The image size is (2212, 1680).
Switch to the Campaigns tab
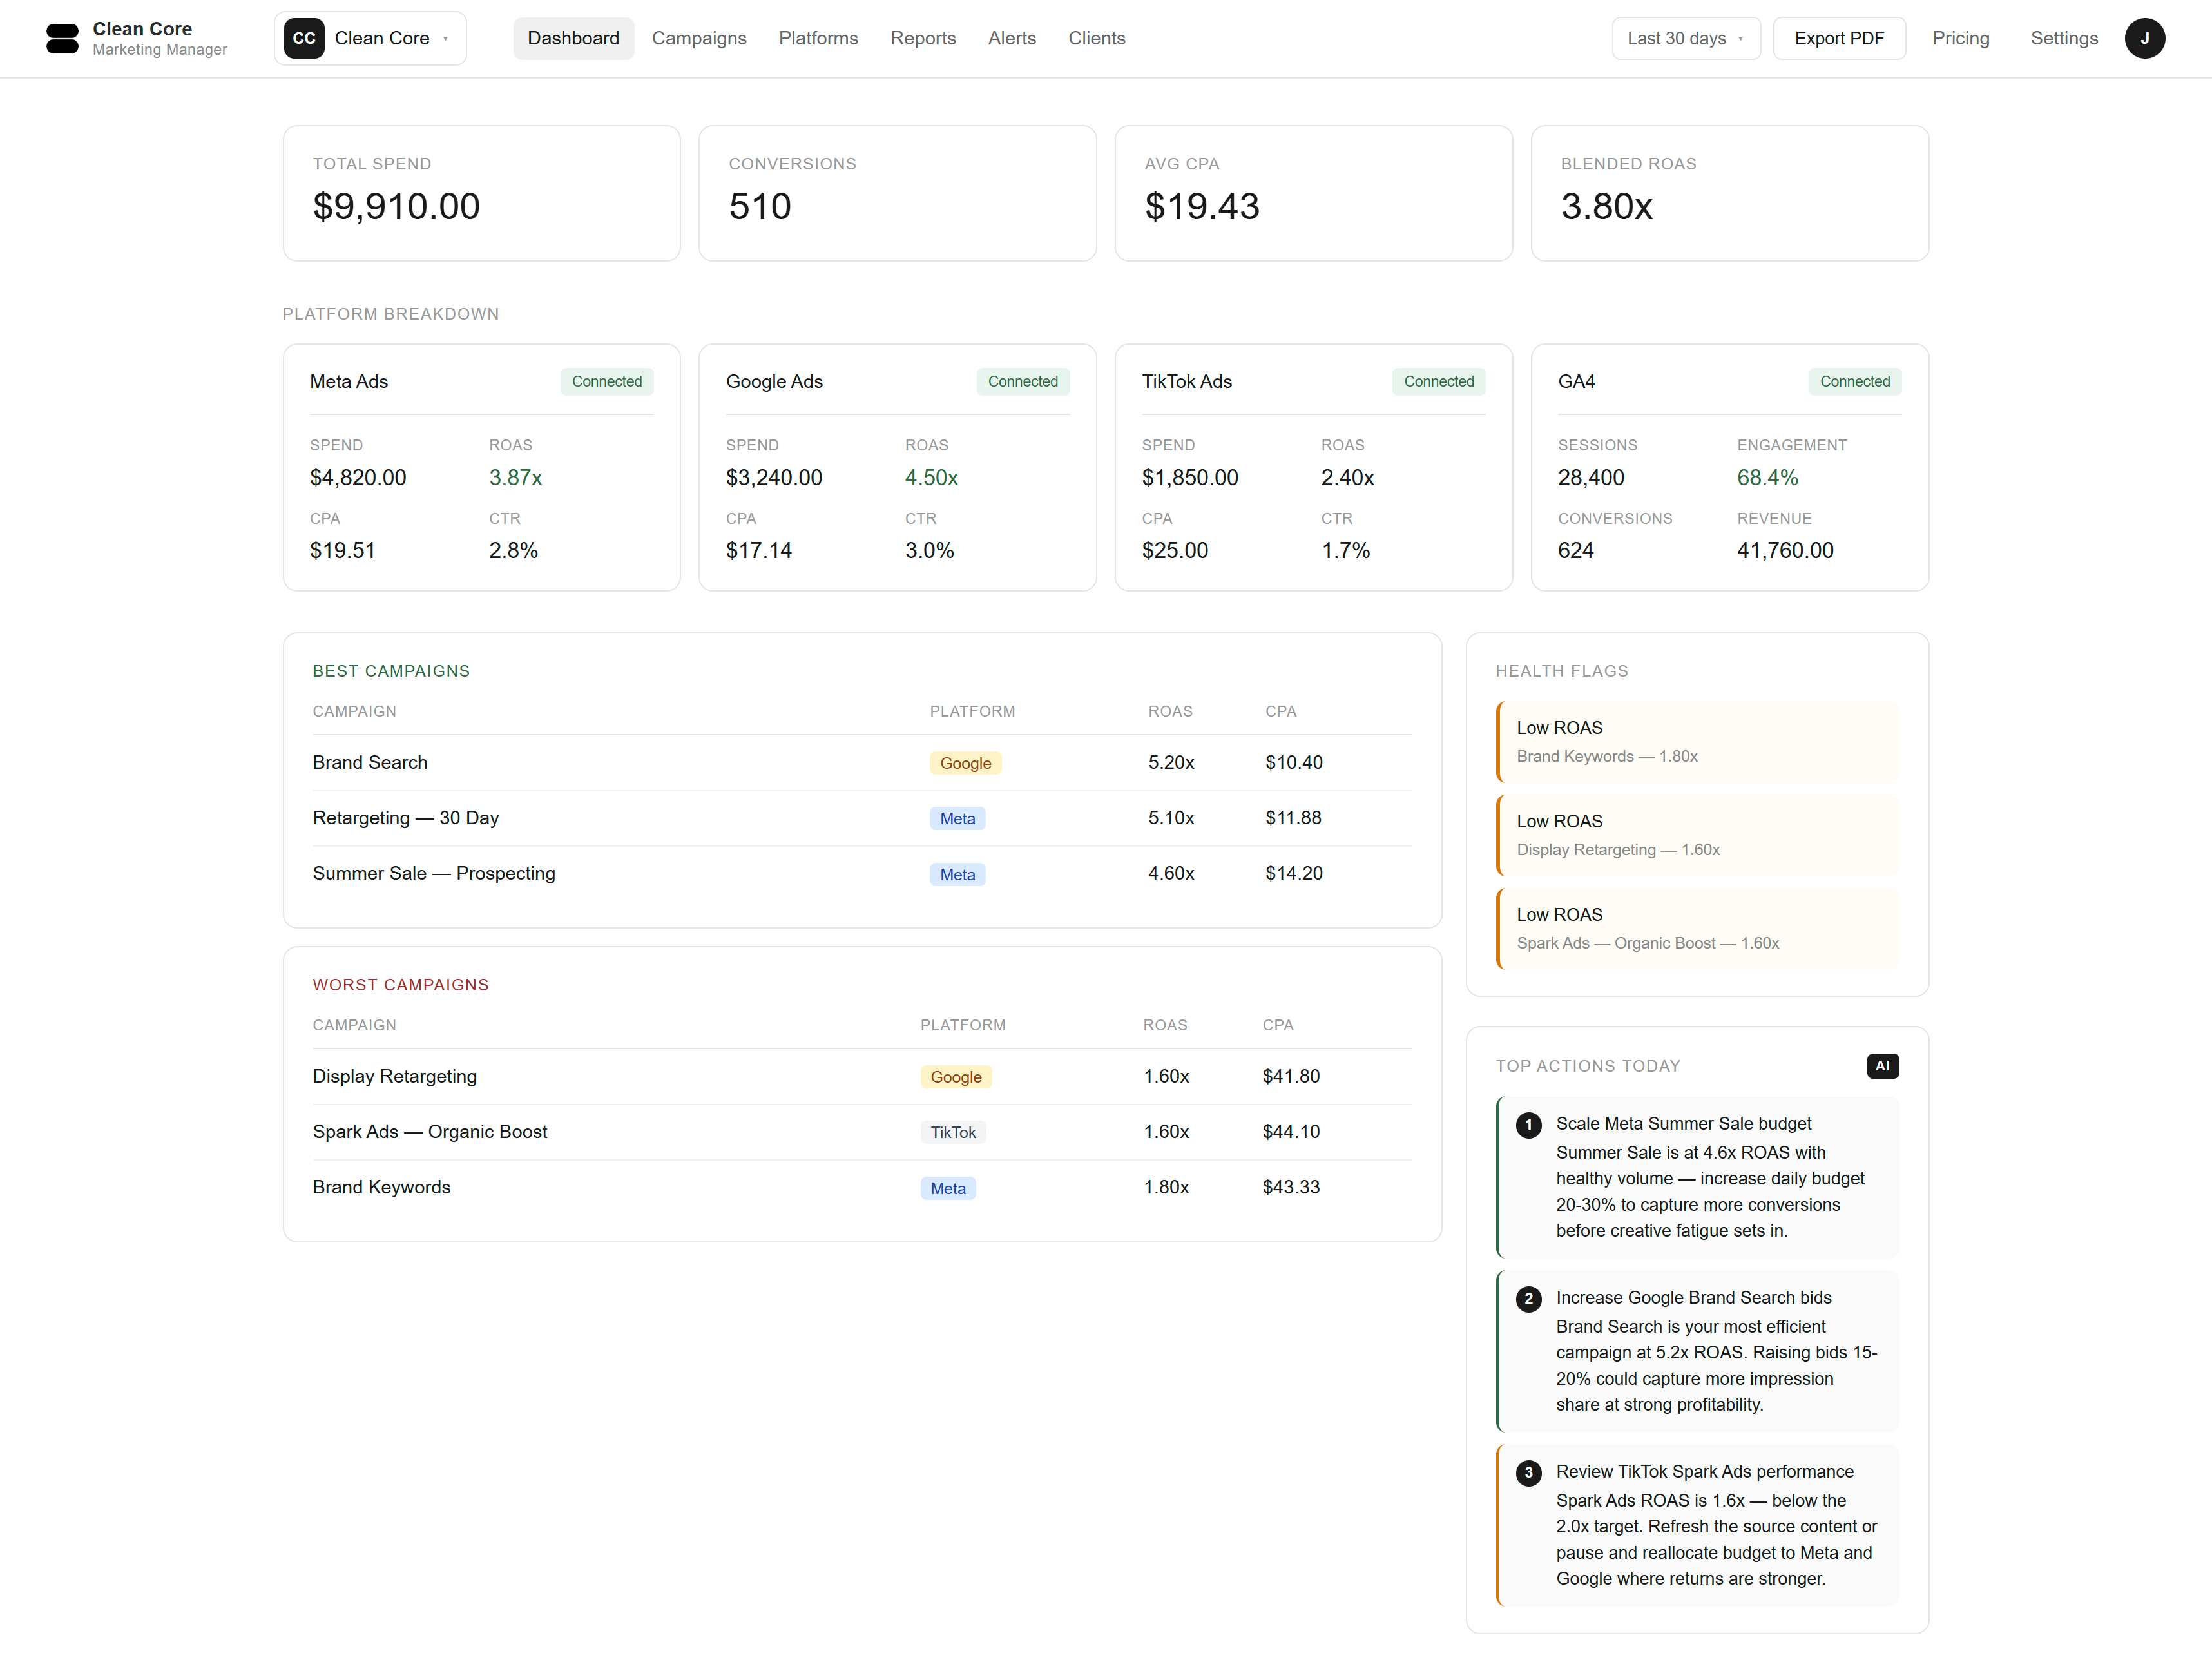[699, 38]
